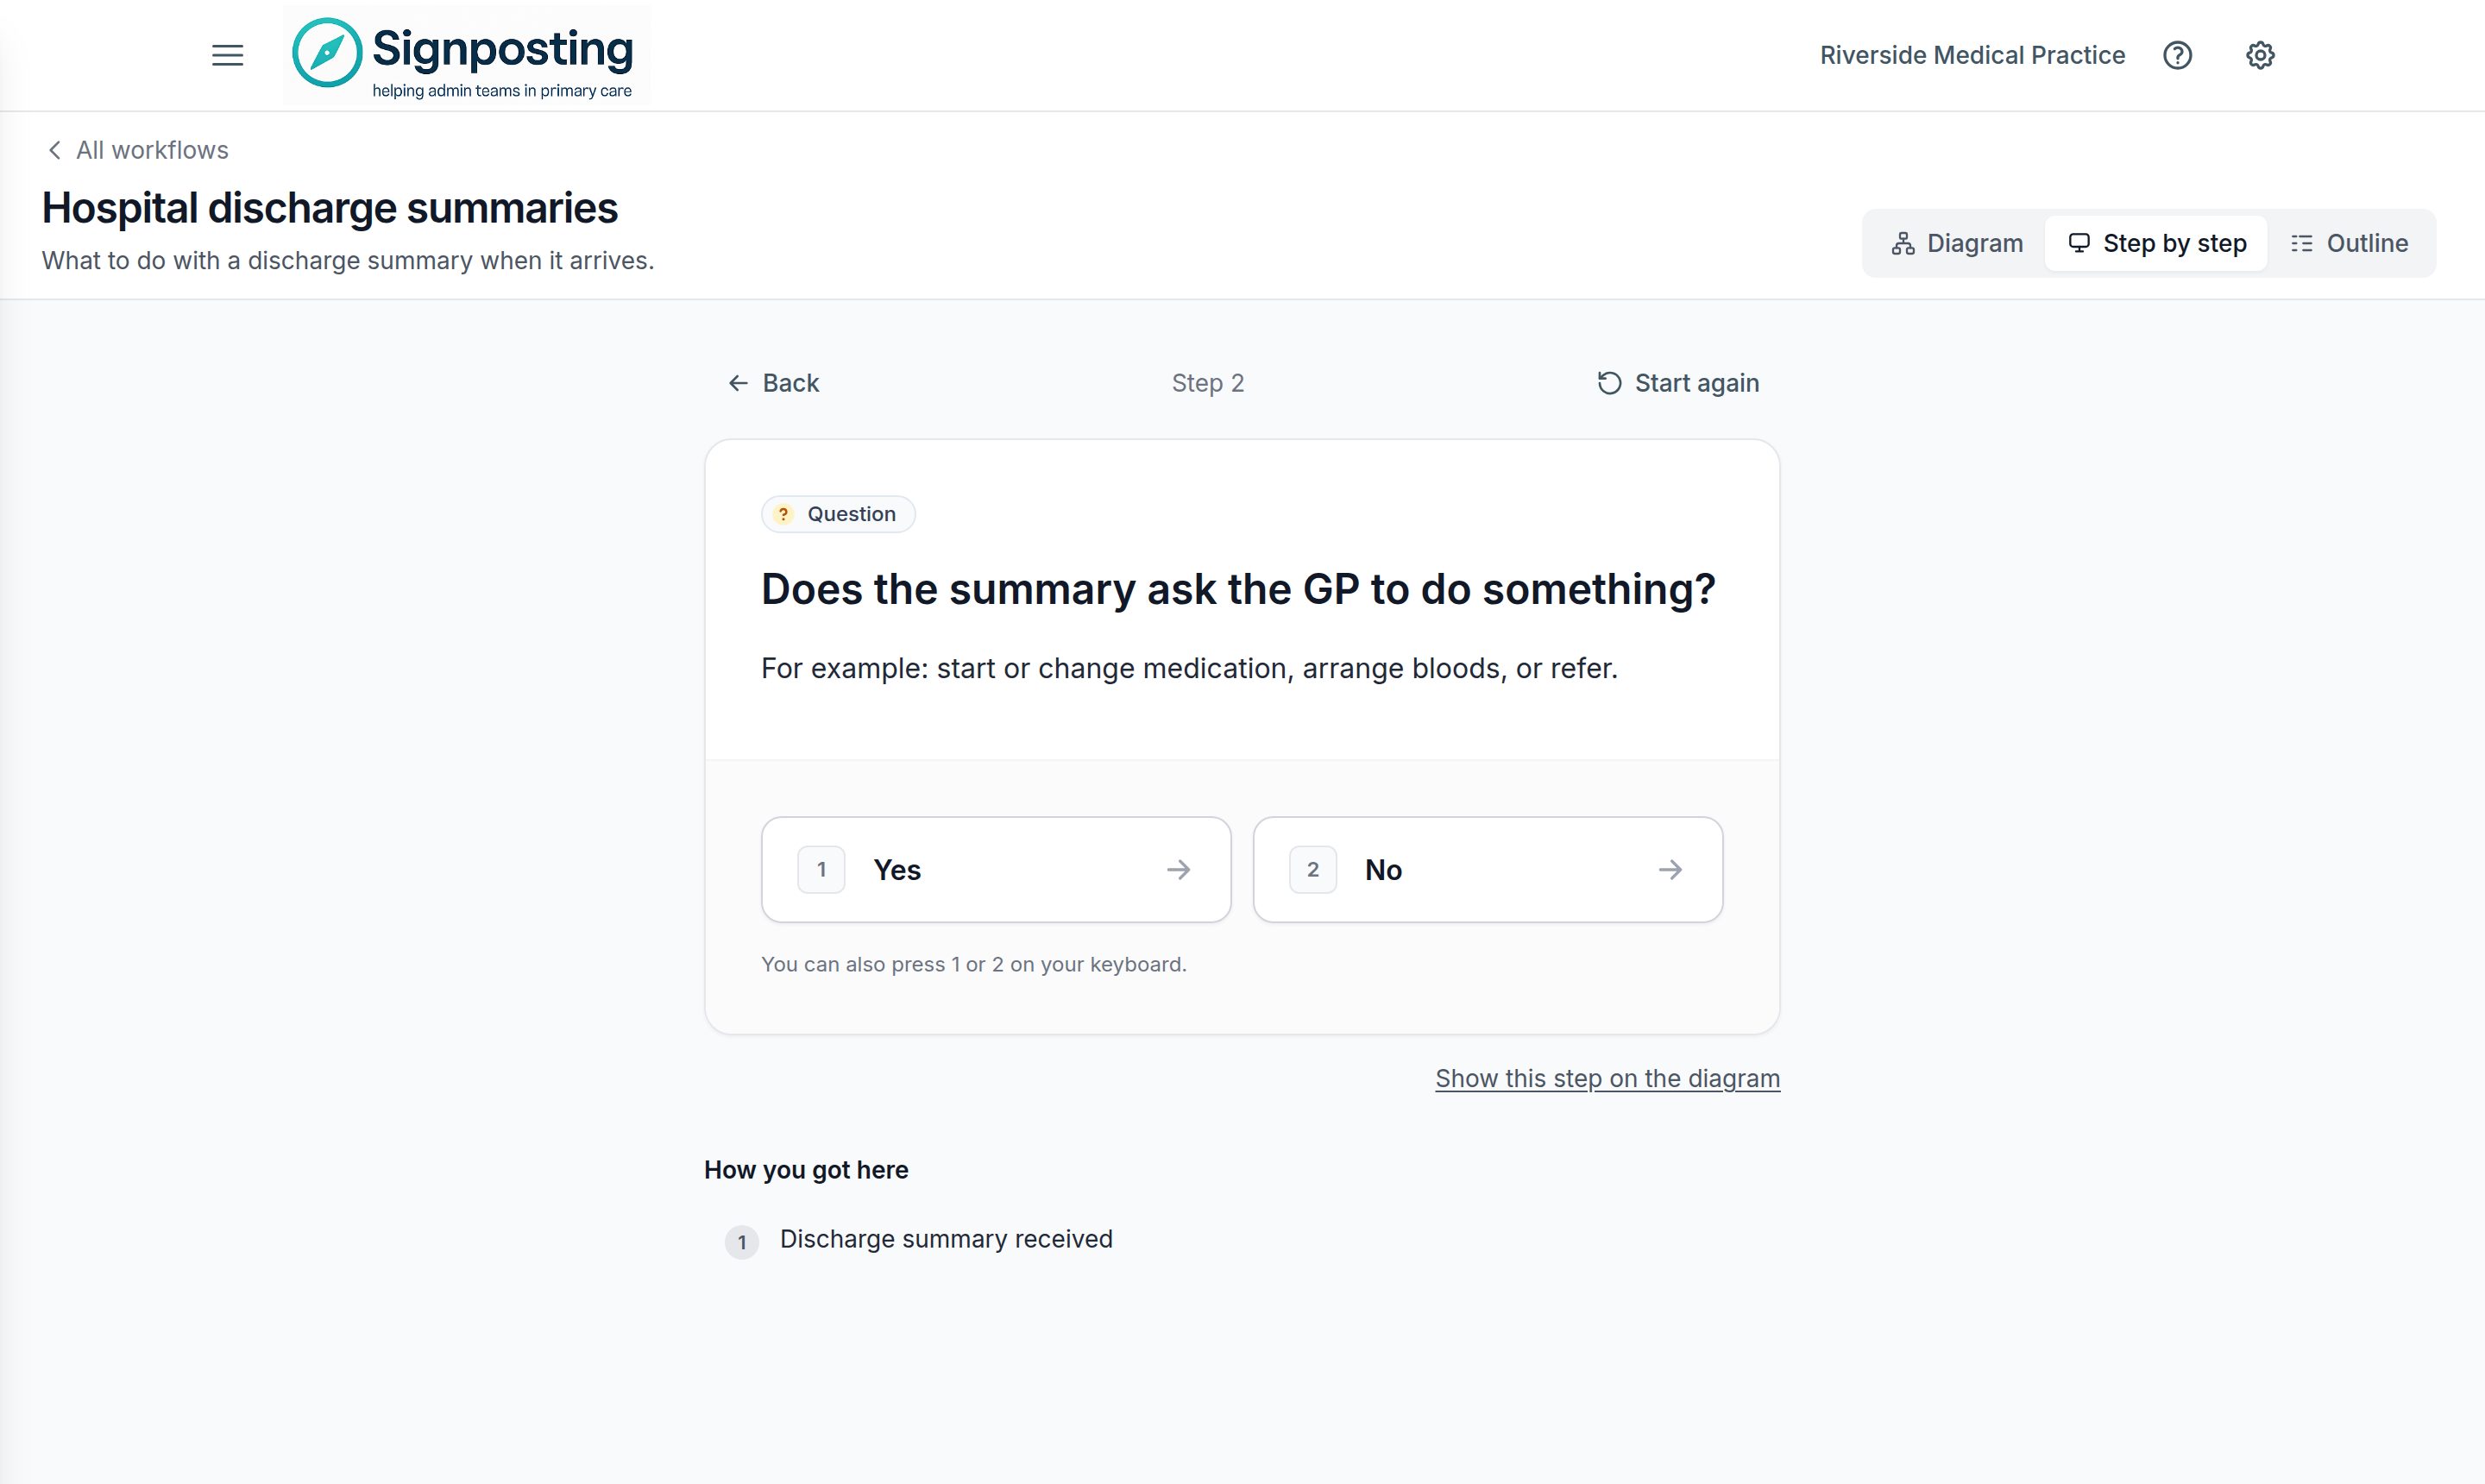Viewport: 2485px width, 1484px height.
Task: Answer No to the question
Action: 1487,869
